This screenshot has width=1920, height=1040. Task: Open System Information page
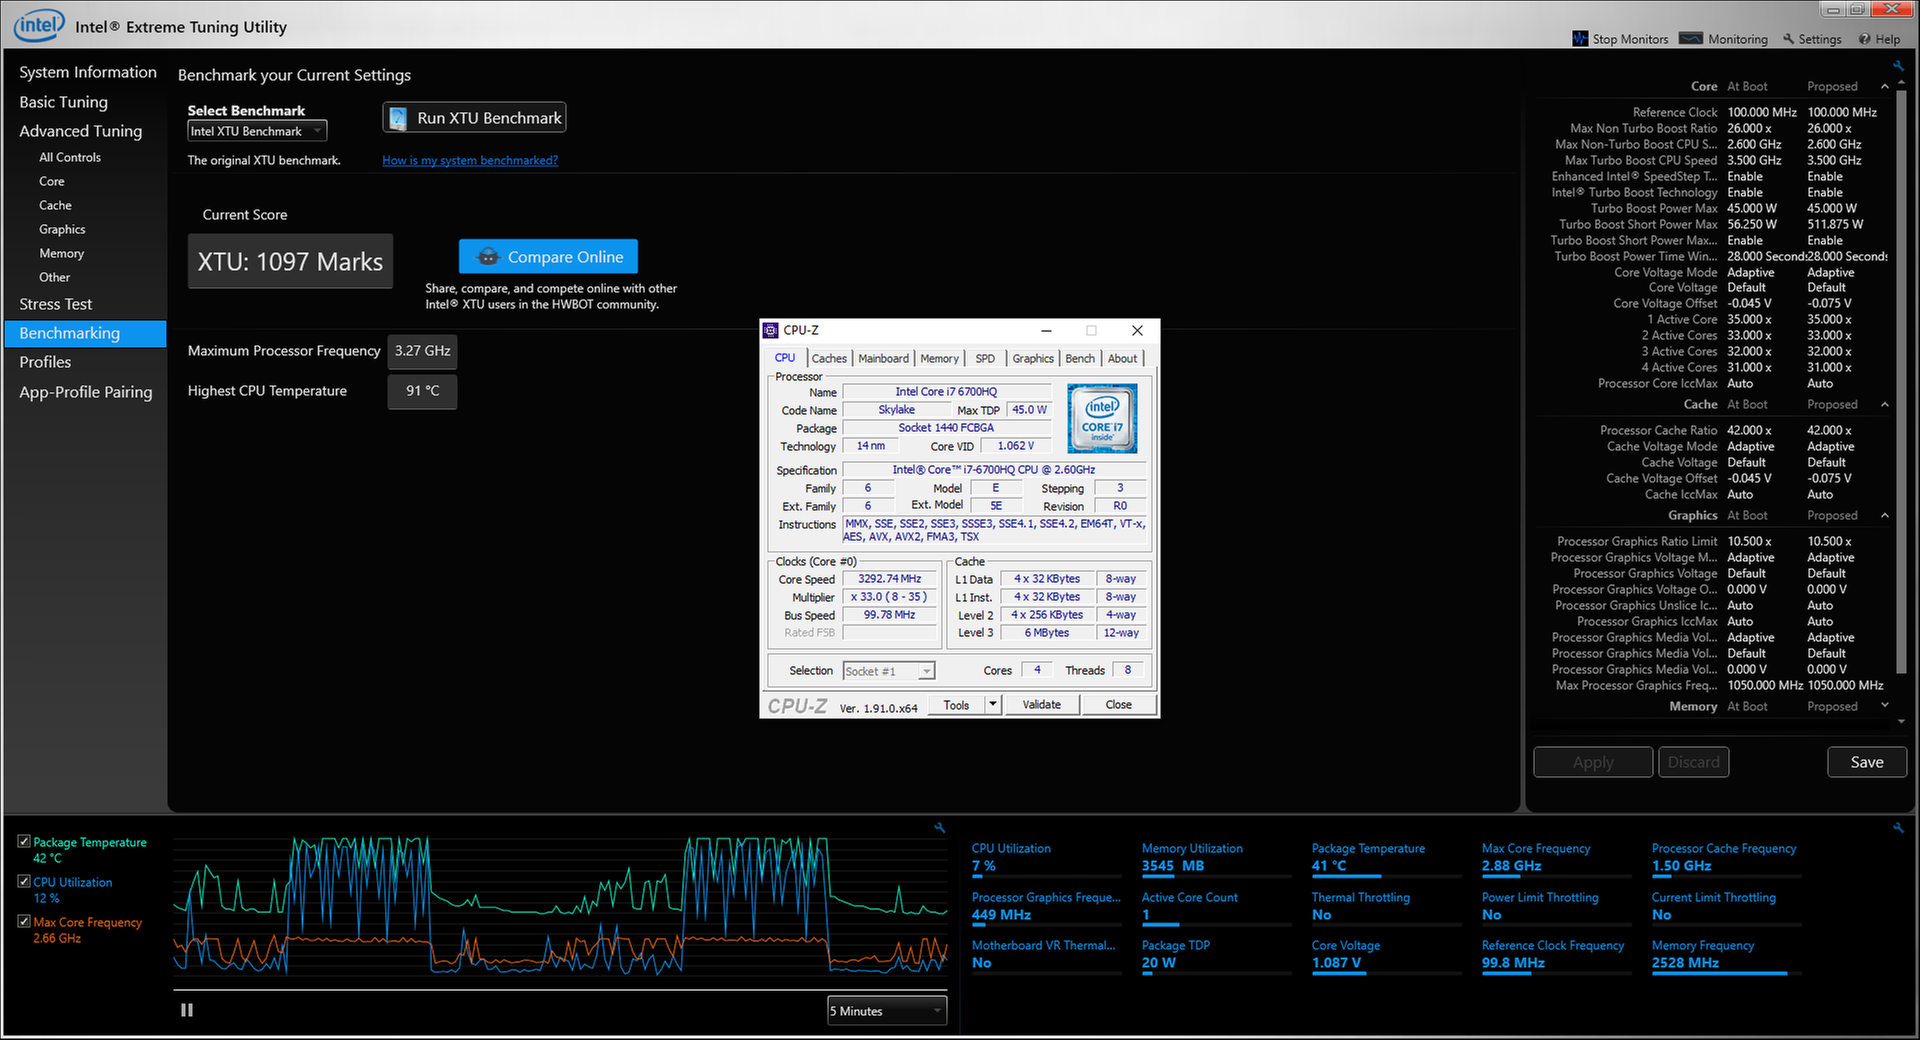click(88, 72)
